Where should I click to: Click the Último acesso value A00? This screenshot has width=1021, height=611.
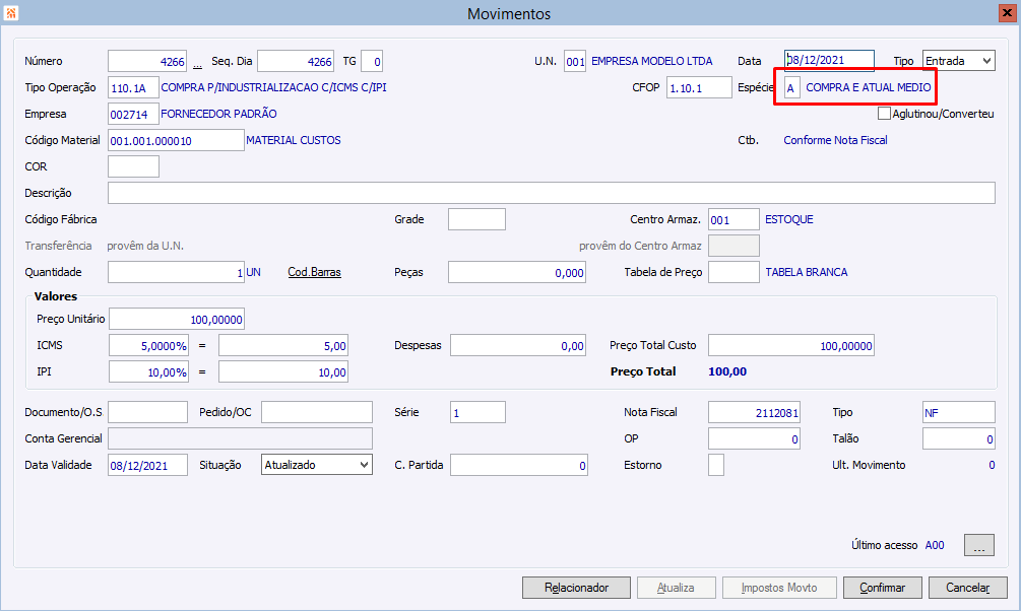pyautogui.click(x=934, y=545)
